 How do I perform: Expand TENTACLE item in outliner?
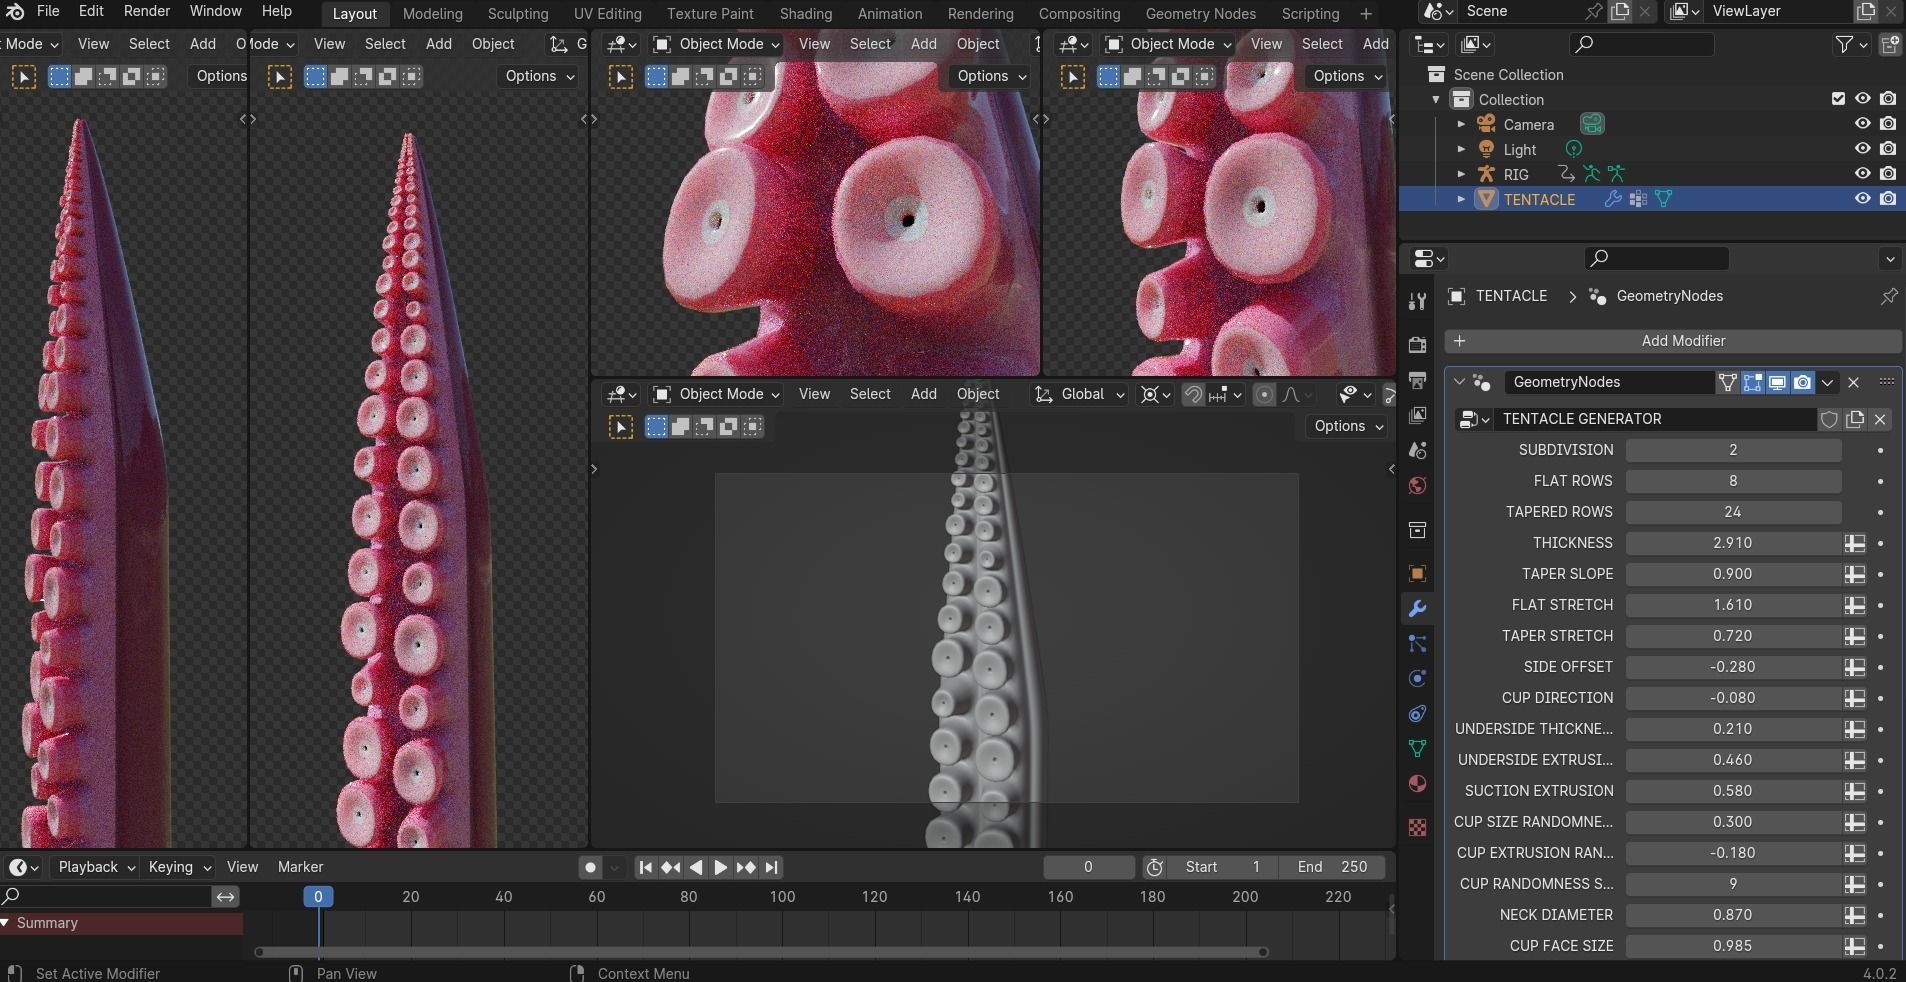1461,199
